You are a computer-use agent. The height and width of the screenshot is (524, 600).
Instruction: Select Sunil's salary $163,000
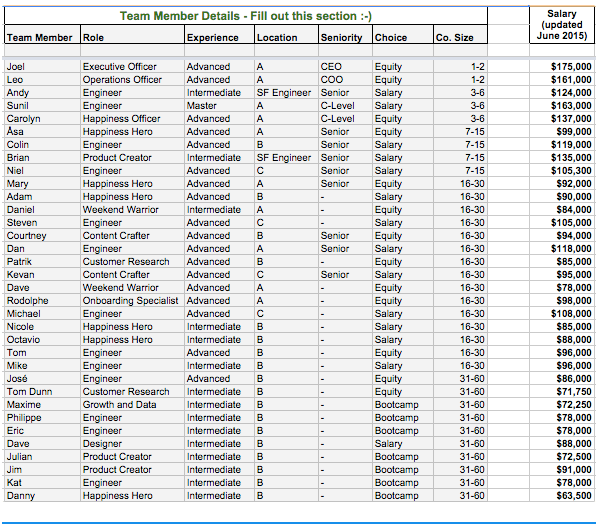(562, 106)
